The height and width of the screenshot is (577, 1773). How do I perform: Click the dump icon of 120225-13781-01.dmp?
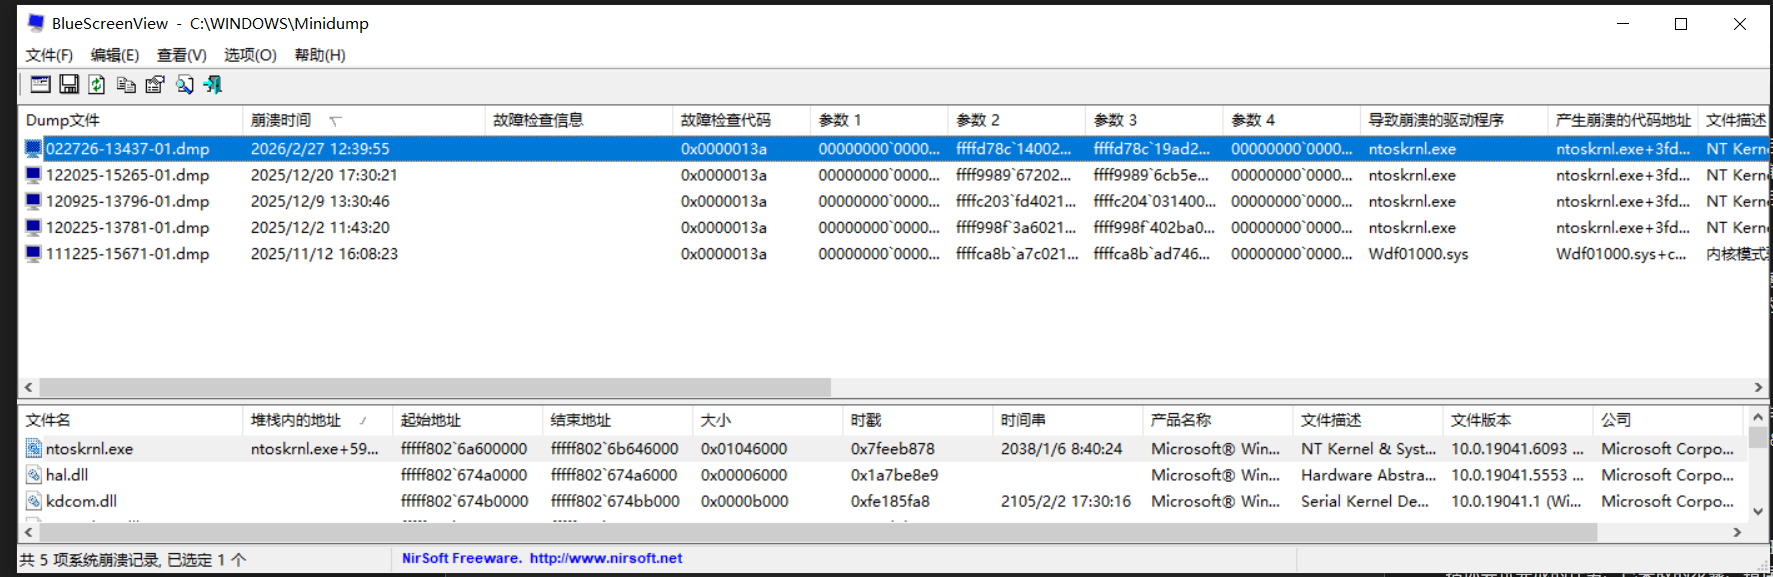tap(34, 228)
